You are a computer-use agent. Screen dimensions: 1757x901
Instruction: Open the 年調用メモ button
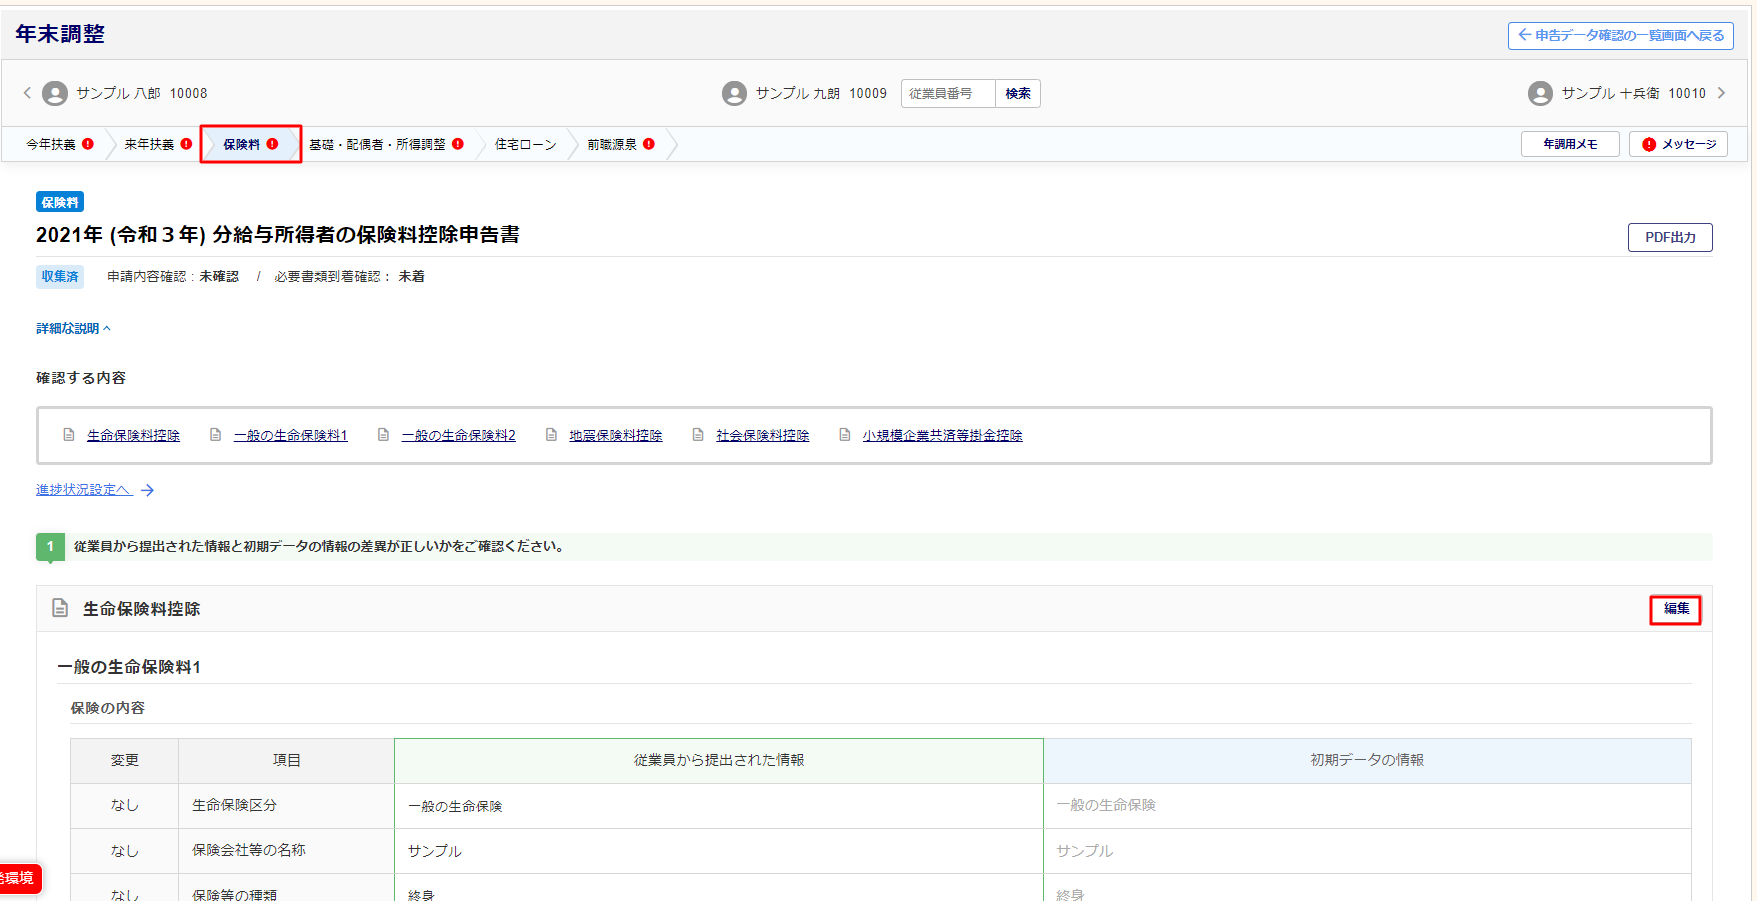pos(1570,144)
